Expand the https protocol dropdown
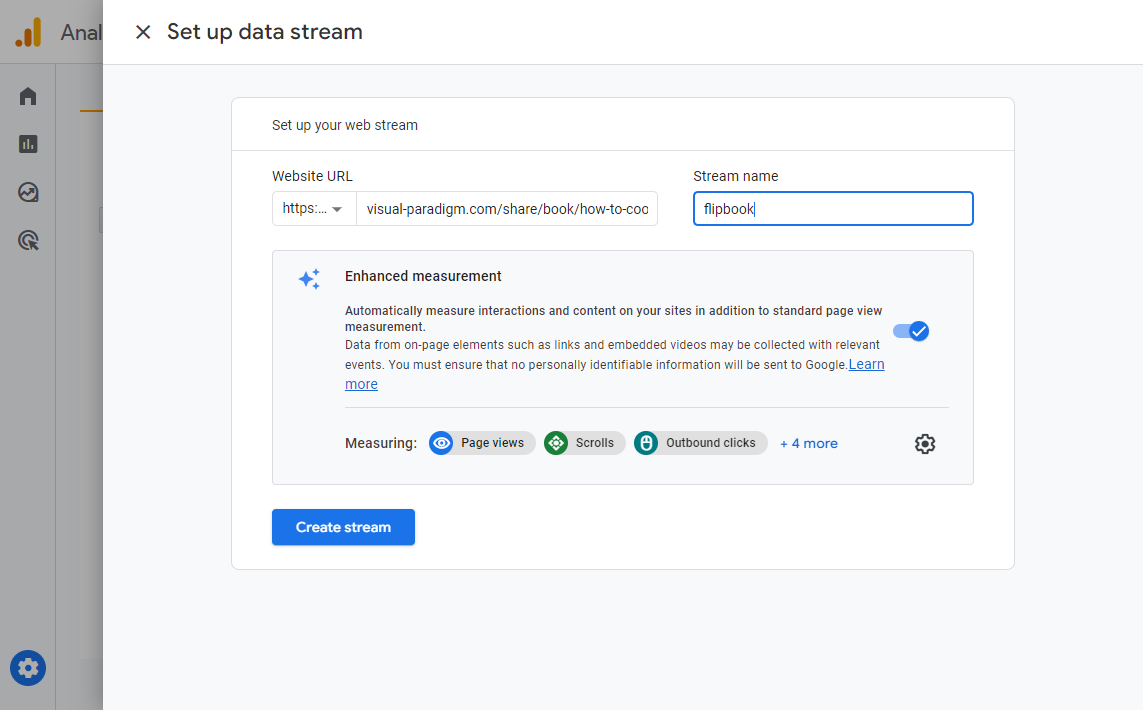This screenshot has height=710, width=1143. 313,209
